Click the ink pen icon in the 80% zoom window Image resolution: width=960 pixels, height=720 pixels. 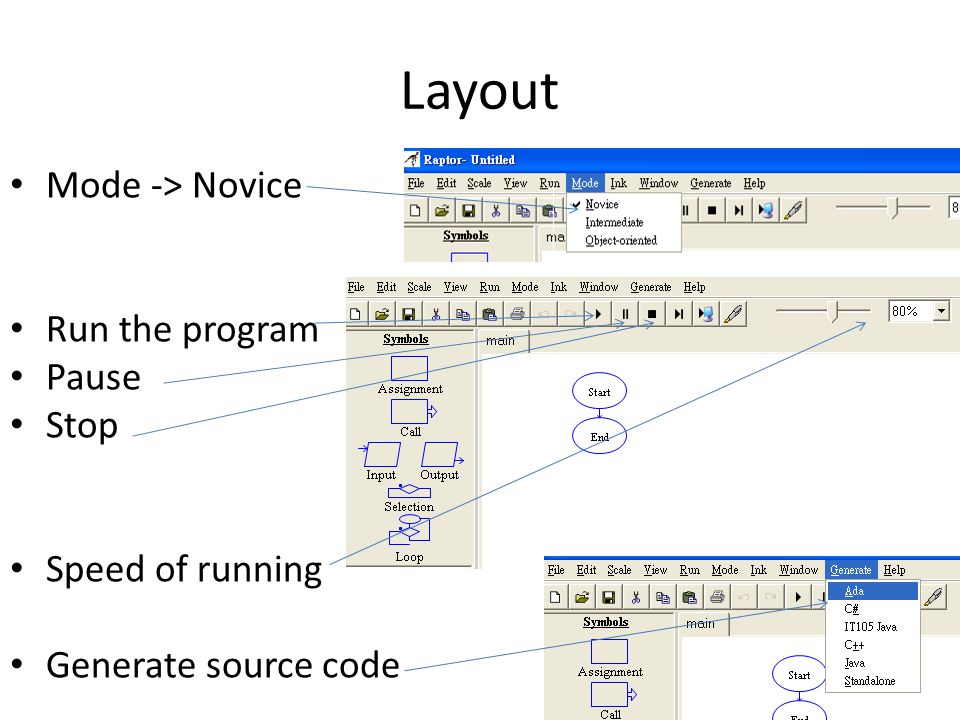pyautogui.click(x=733, y=314)
